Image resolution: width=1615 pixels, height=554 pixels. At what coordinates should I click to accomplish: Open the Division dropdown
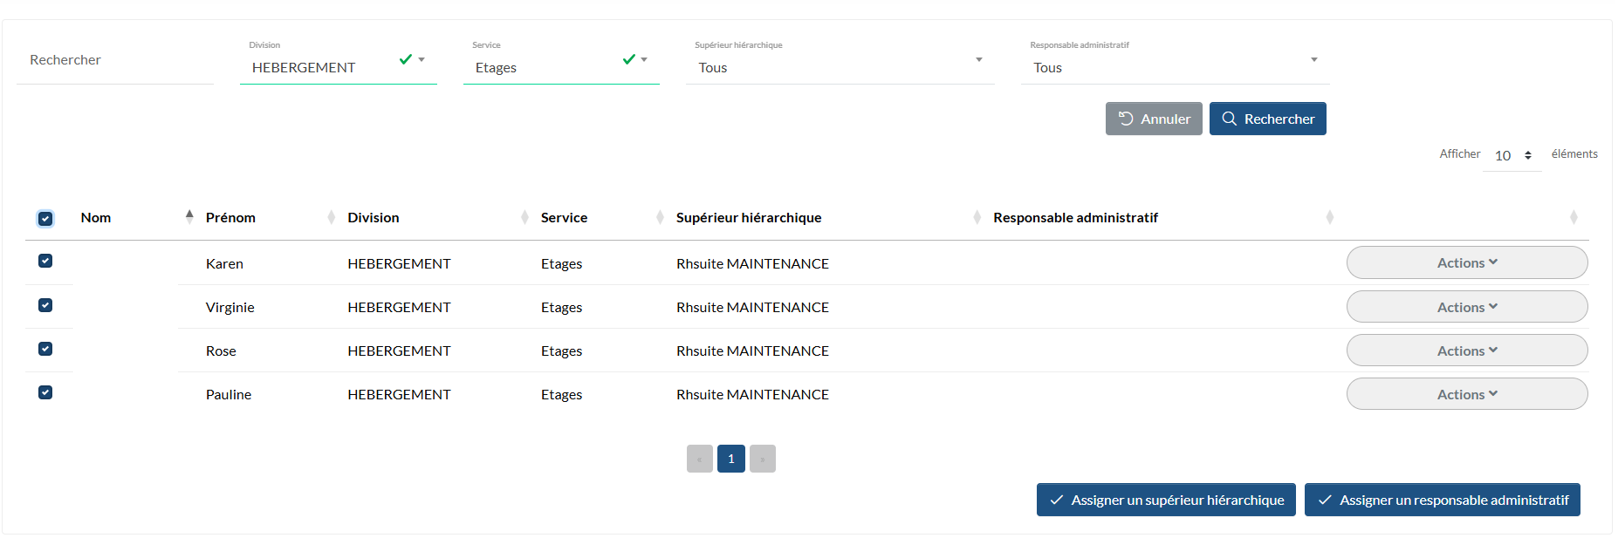(x=338, y=66)
